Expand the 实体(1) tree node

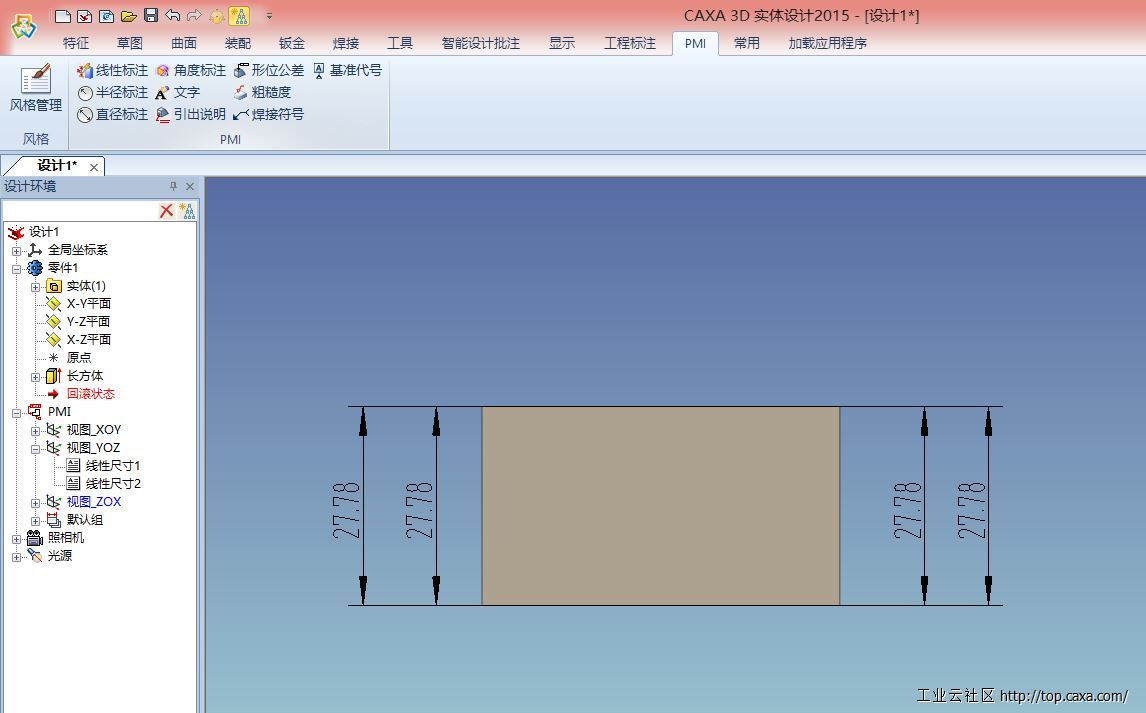click(x=35, y=287)
